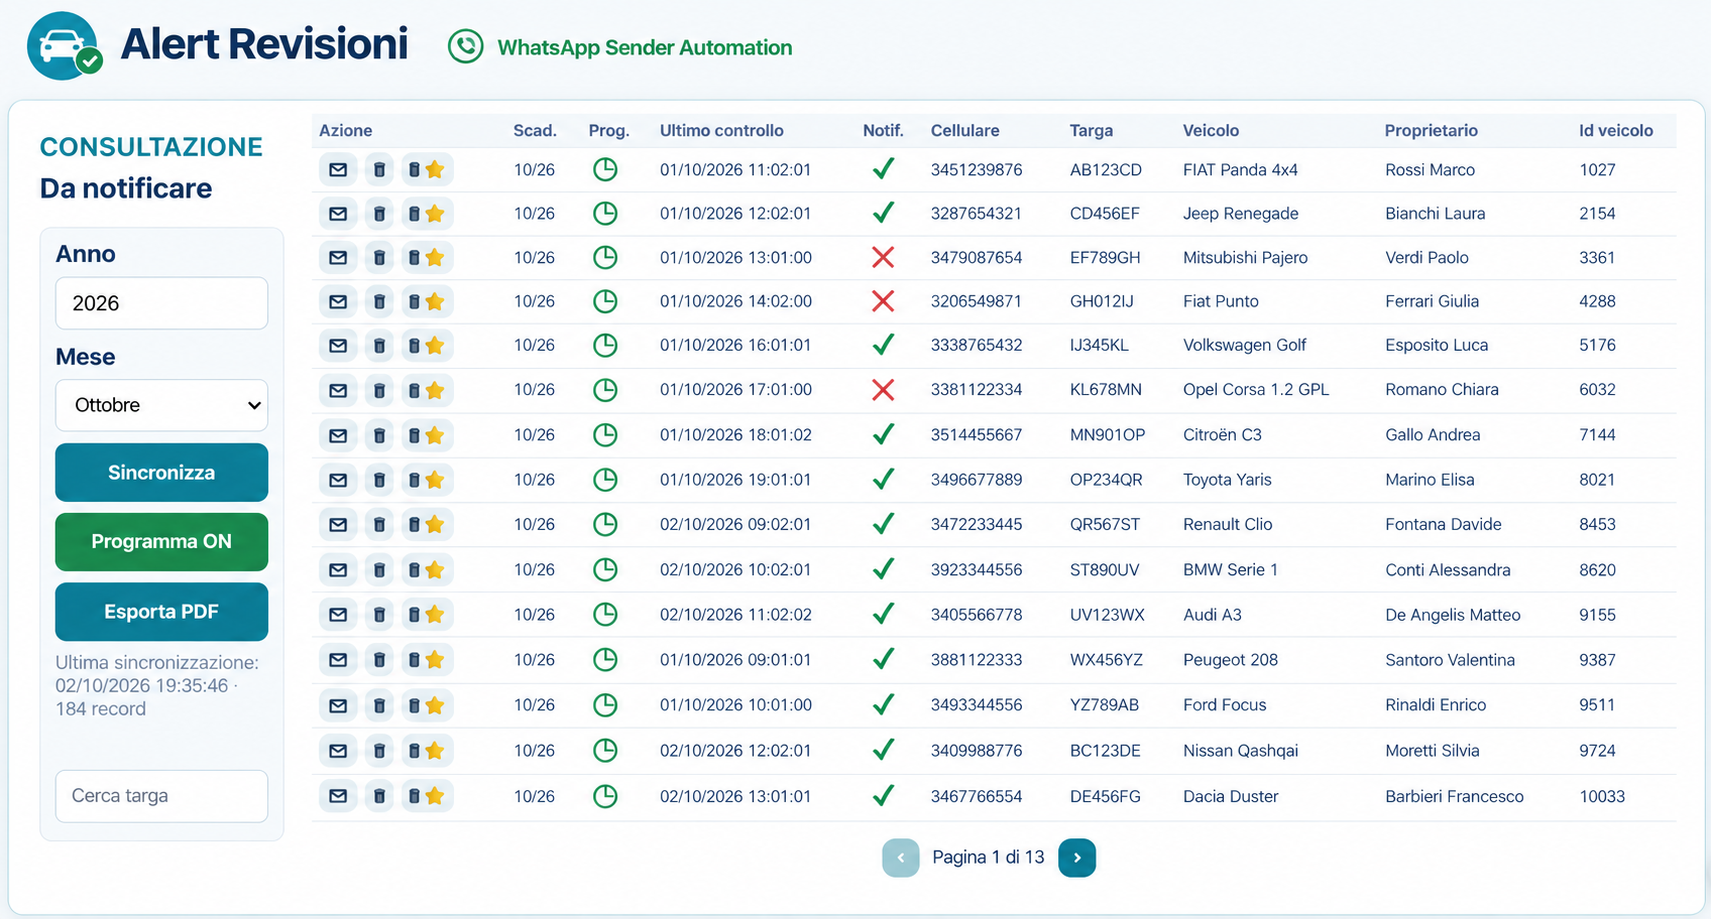The width and height of the screenshot is (1711, 919).
Task: Click the schedule clock icon for KL678MN
Action: (605, 390)
